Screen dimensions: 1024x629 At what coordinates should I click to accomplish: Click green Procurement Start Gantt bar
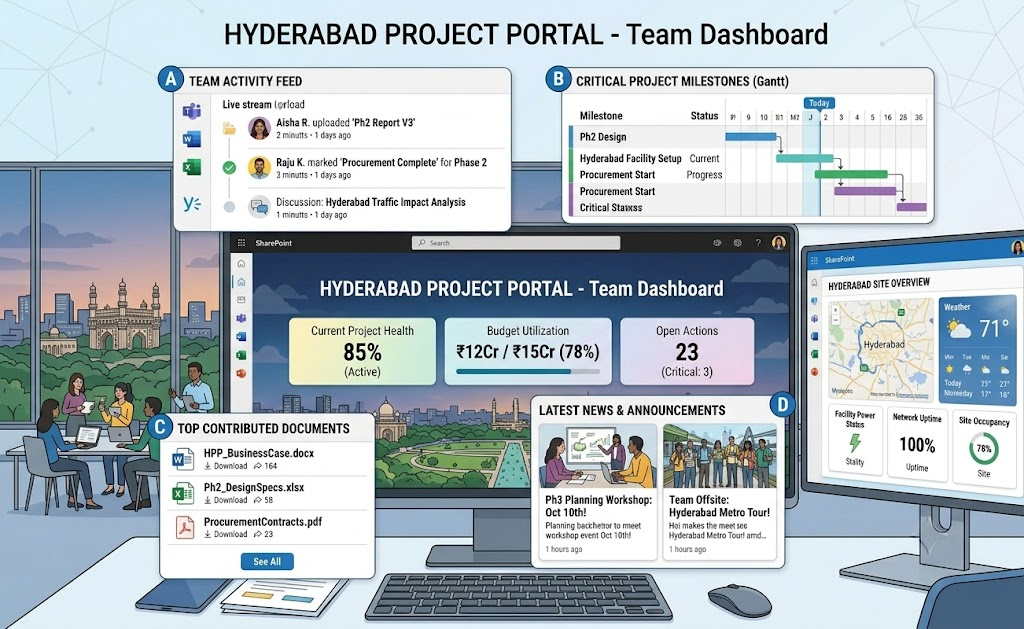point(851,174)
